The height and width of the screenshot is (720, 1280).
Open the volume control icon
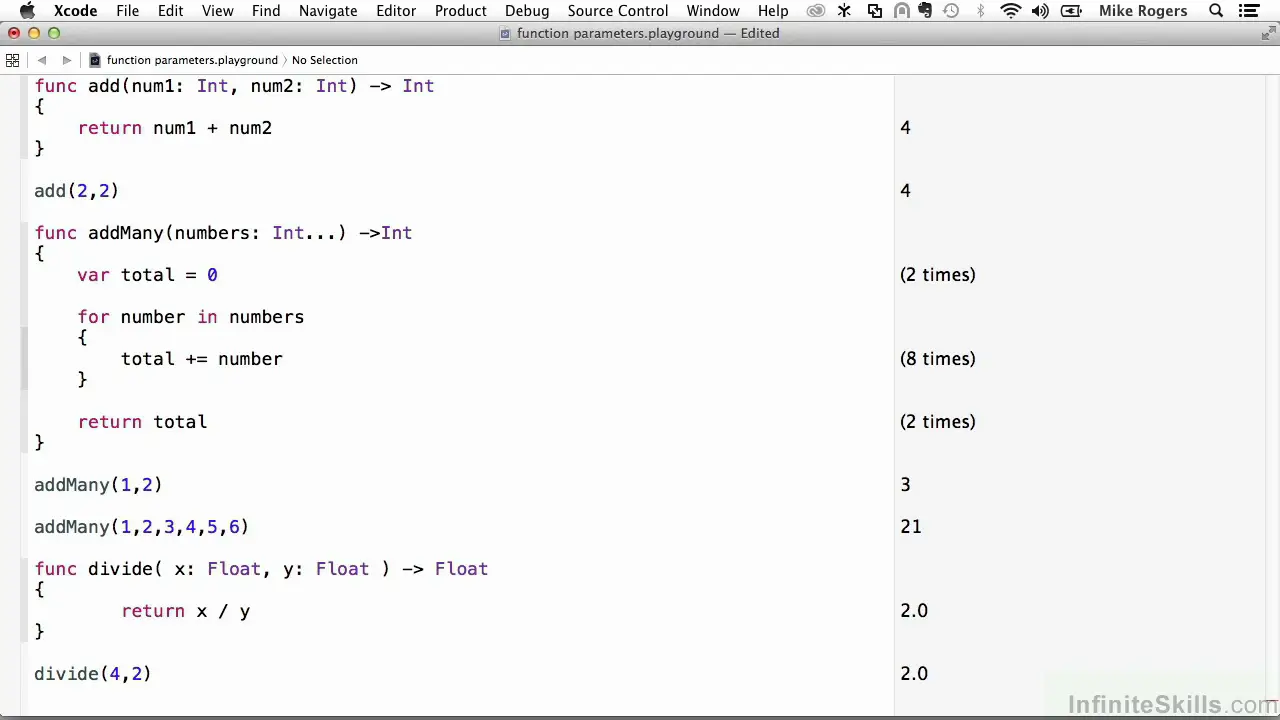coord(1040,11)
